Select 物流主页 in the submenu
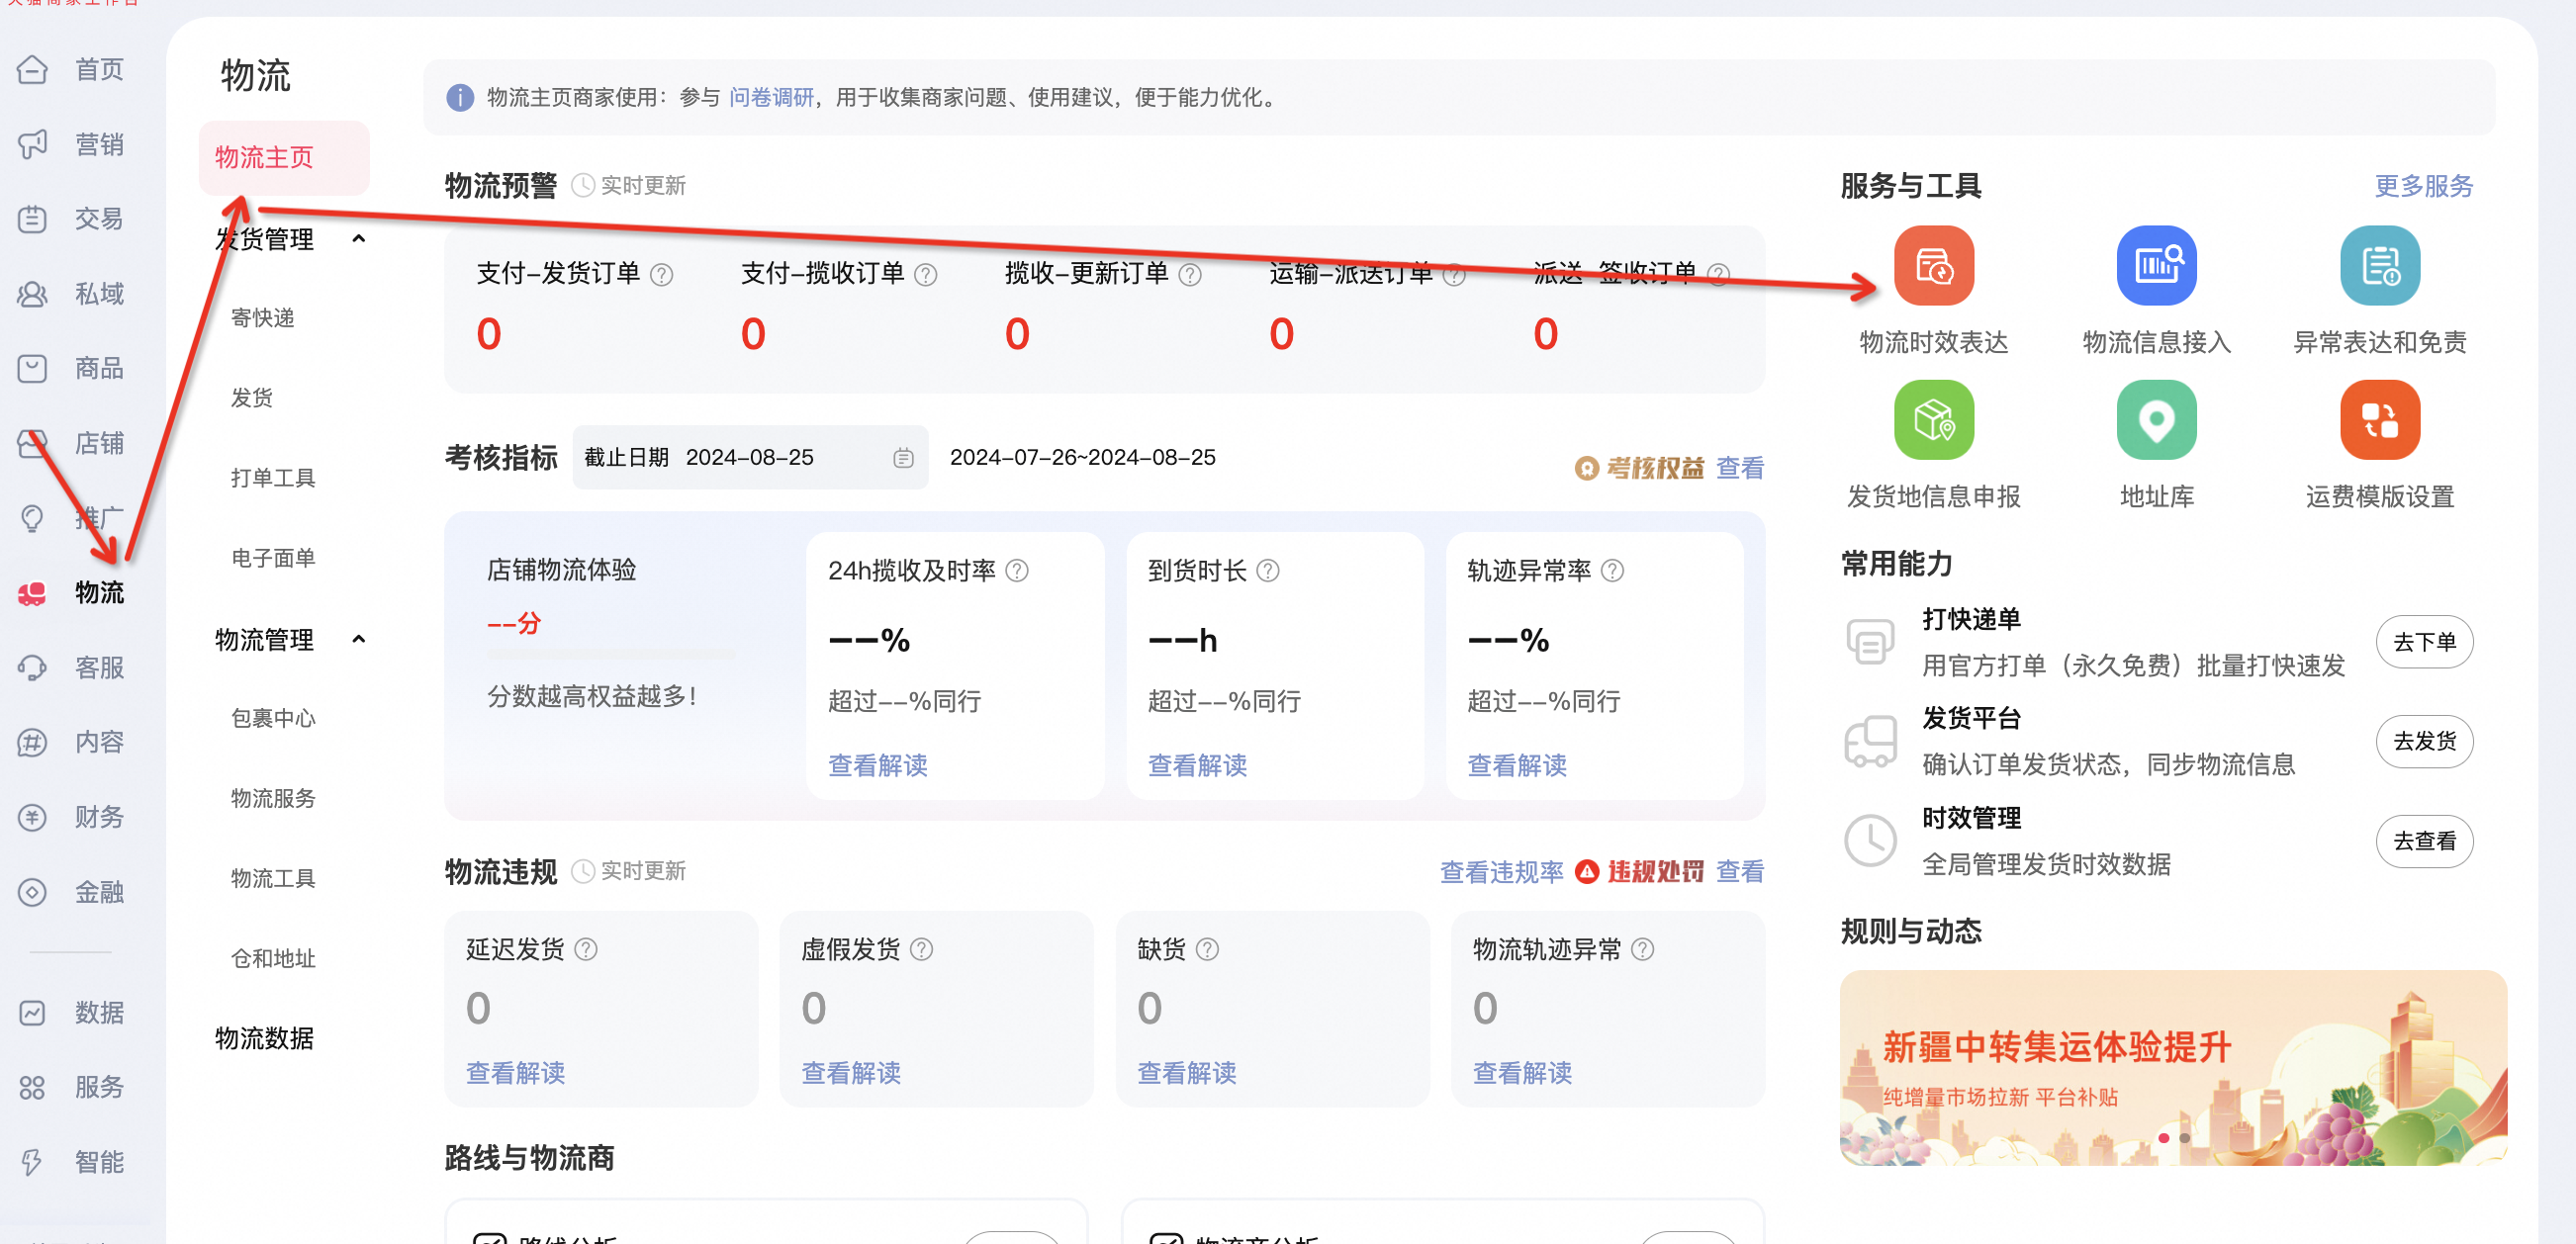Viewport: 2576px width, 1244px height. (284, 157)
